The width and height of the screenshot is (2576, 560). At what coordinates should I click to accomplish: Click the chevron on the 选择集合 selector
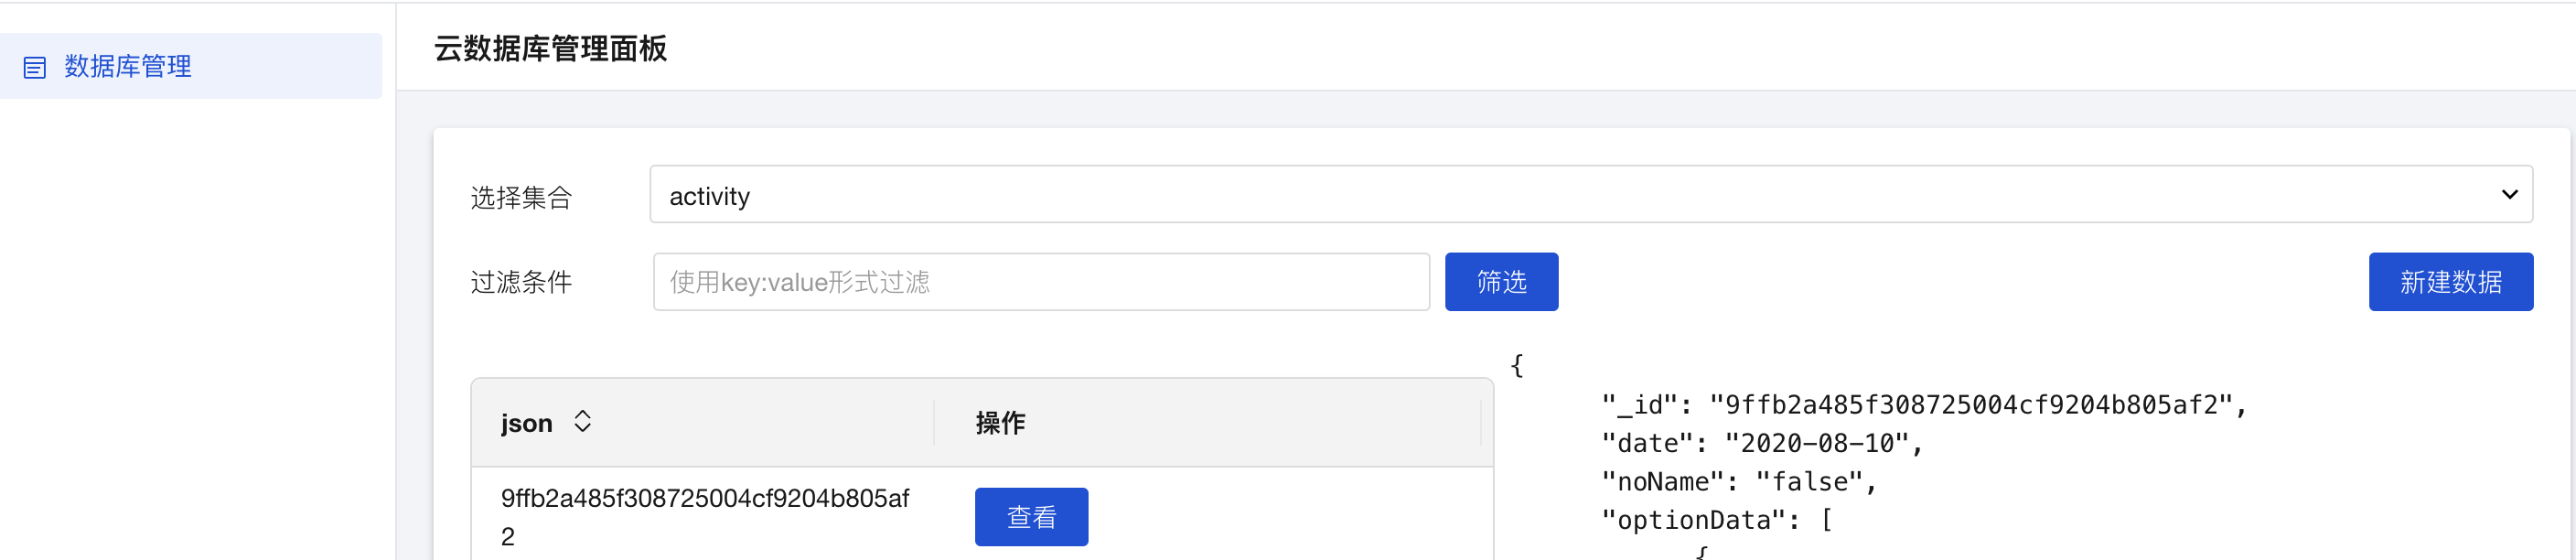click(2510, 194)
